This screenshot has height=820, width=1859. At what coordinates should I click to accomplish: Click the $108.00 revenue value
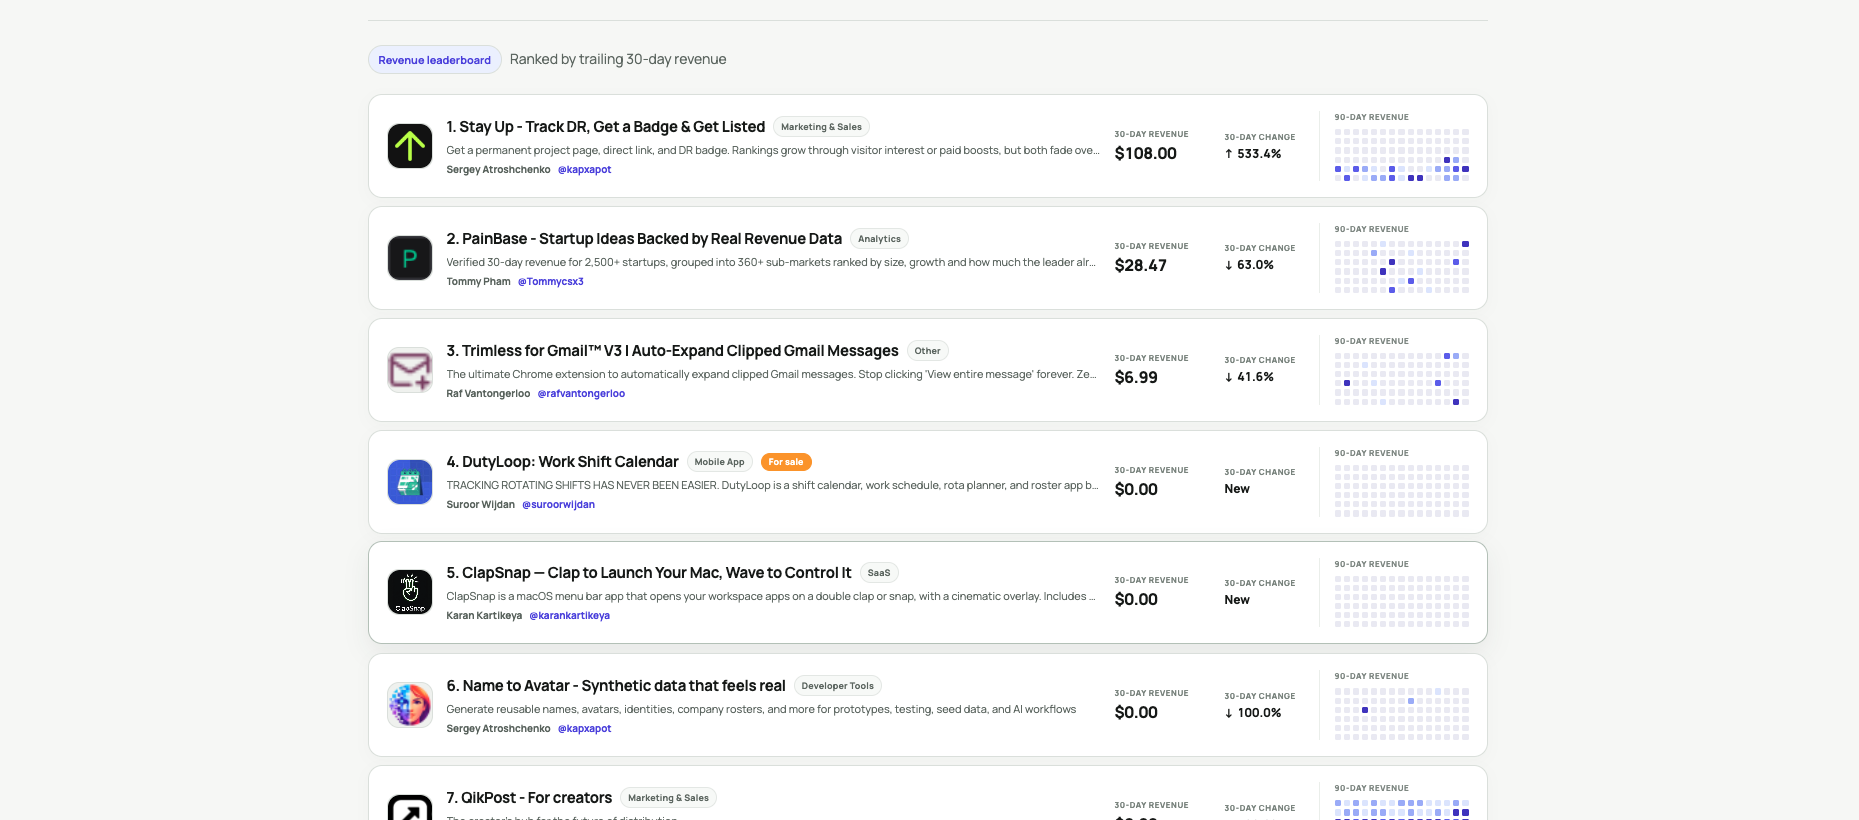point(1146,154)
